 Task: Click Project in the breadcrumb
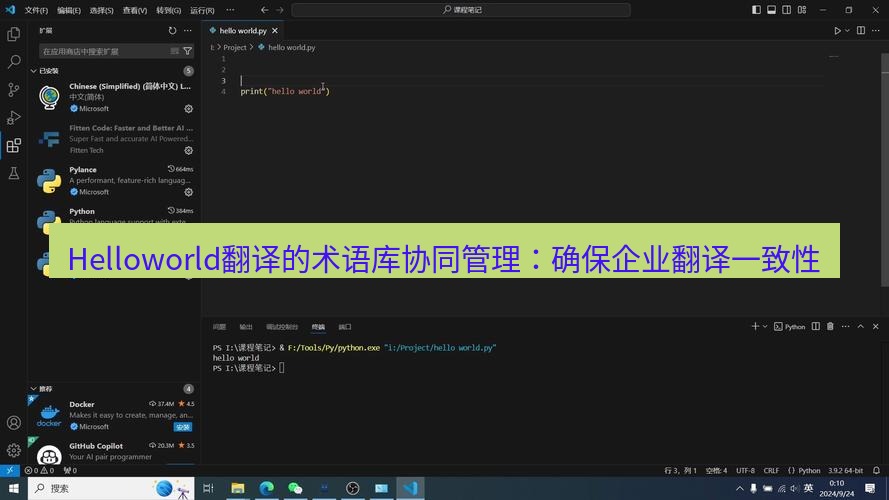(x=235, y=48)
